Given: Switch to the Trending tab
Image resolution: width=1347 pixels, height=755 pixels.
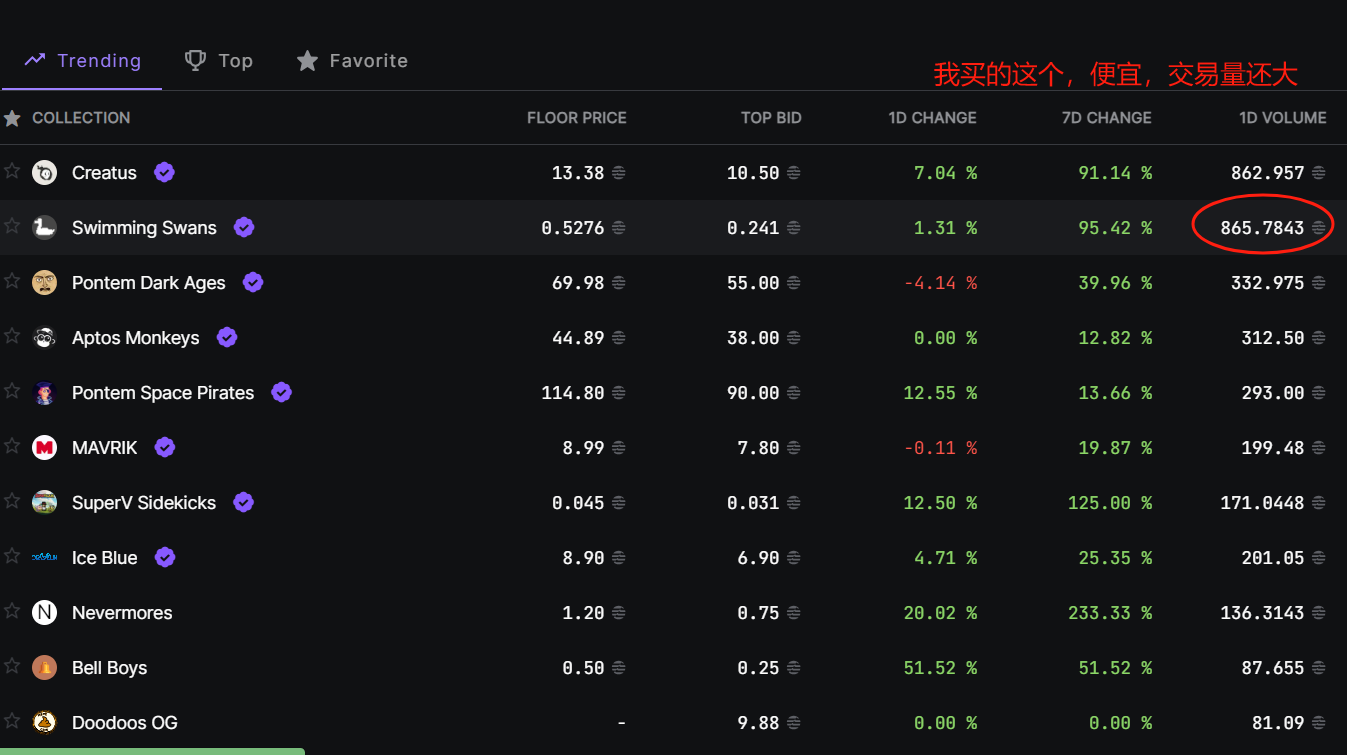Looking at the screenshot, I should click(82, 61).
